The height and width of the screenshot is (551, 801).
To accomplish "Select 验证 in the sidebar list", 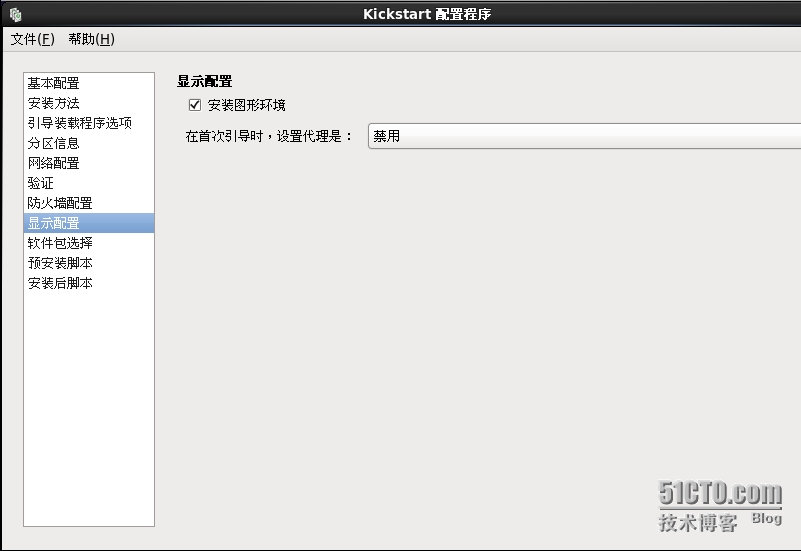I will [89, 183].
